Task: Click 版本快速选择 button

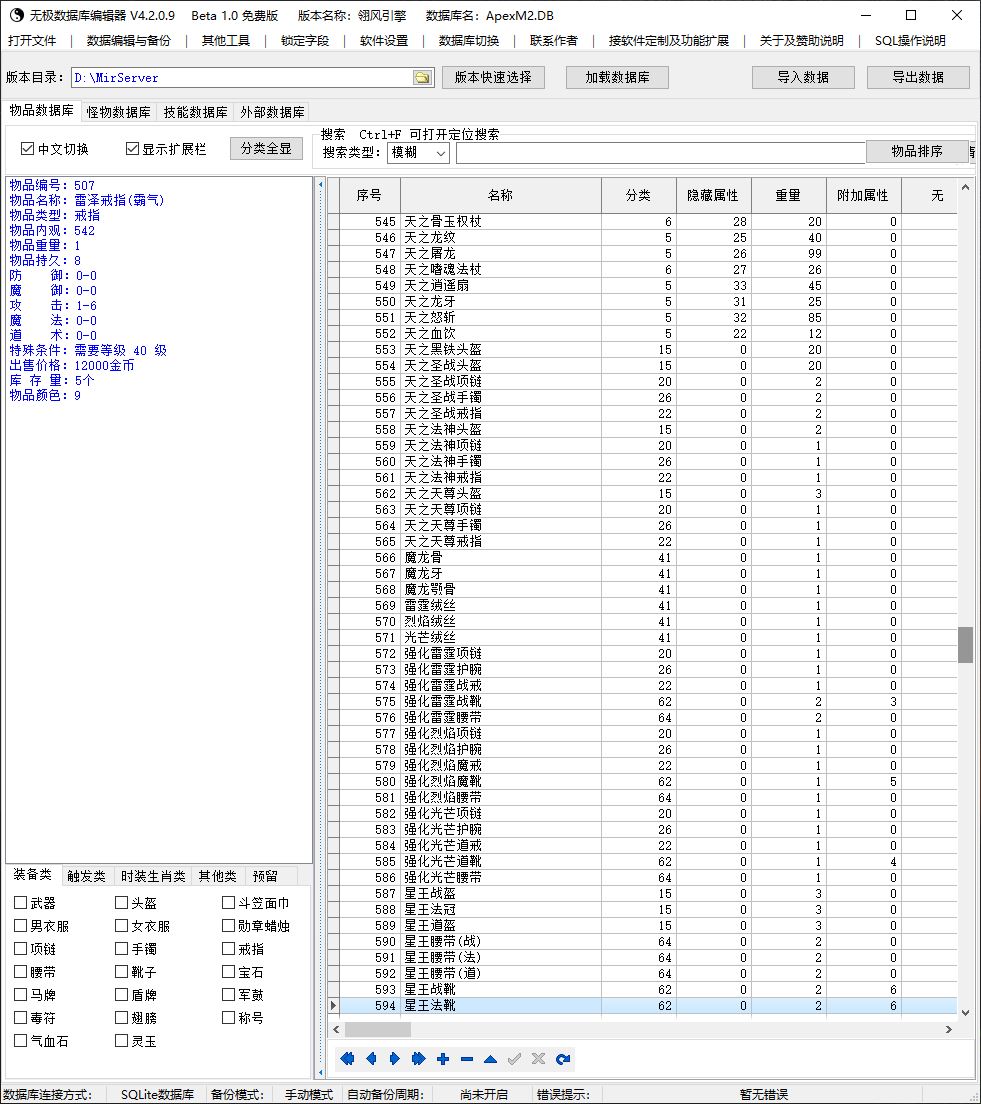Action: click(x=493, y=77)
